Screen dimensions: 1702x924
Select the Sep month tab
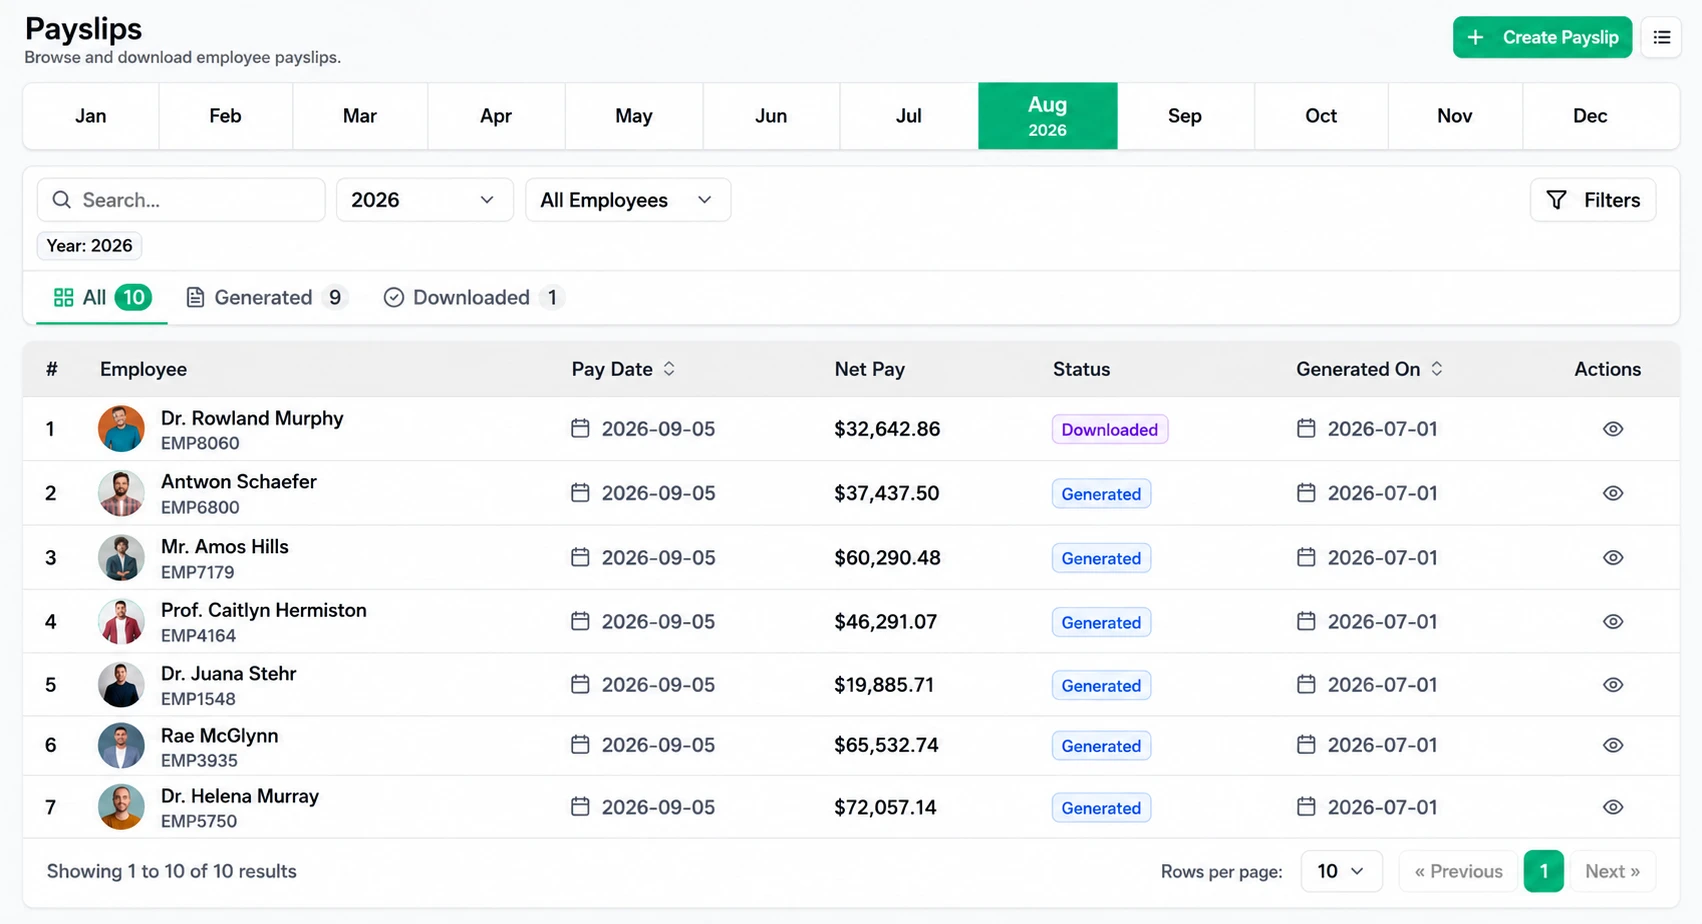click(x=1185, y=116)
